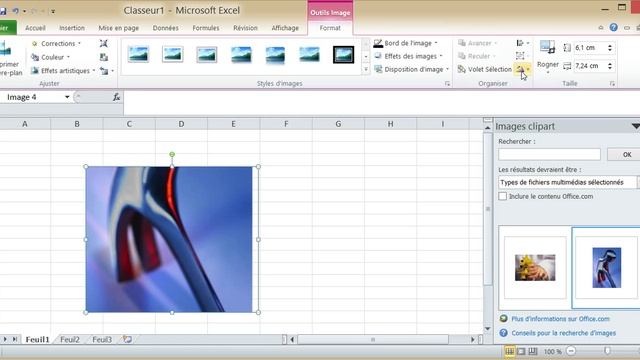Click the shape width icon
640x360 pixels.
click(x=567, y=66)
